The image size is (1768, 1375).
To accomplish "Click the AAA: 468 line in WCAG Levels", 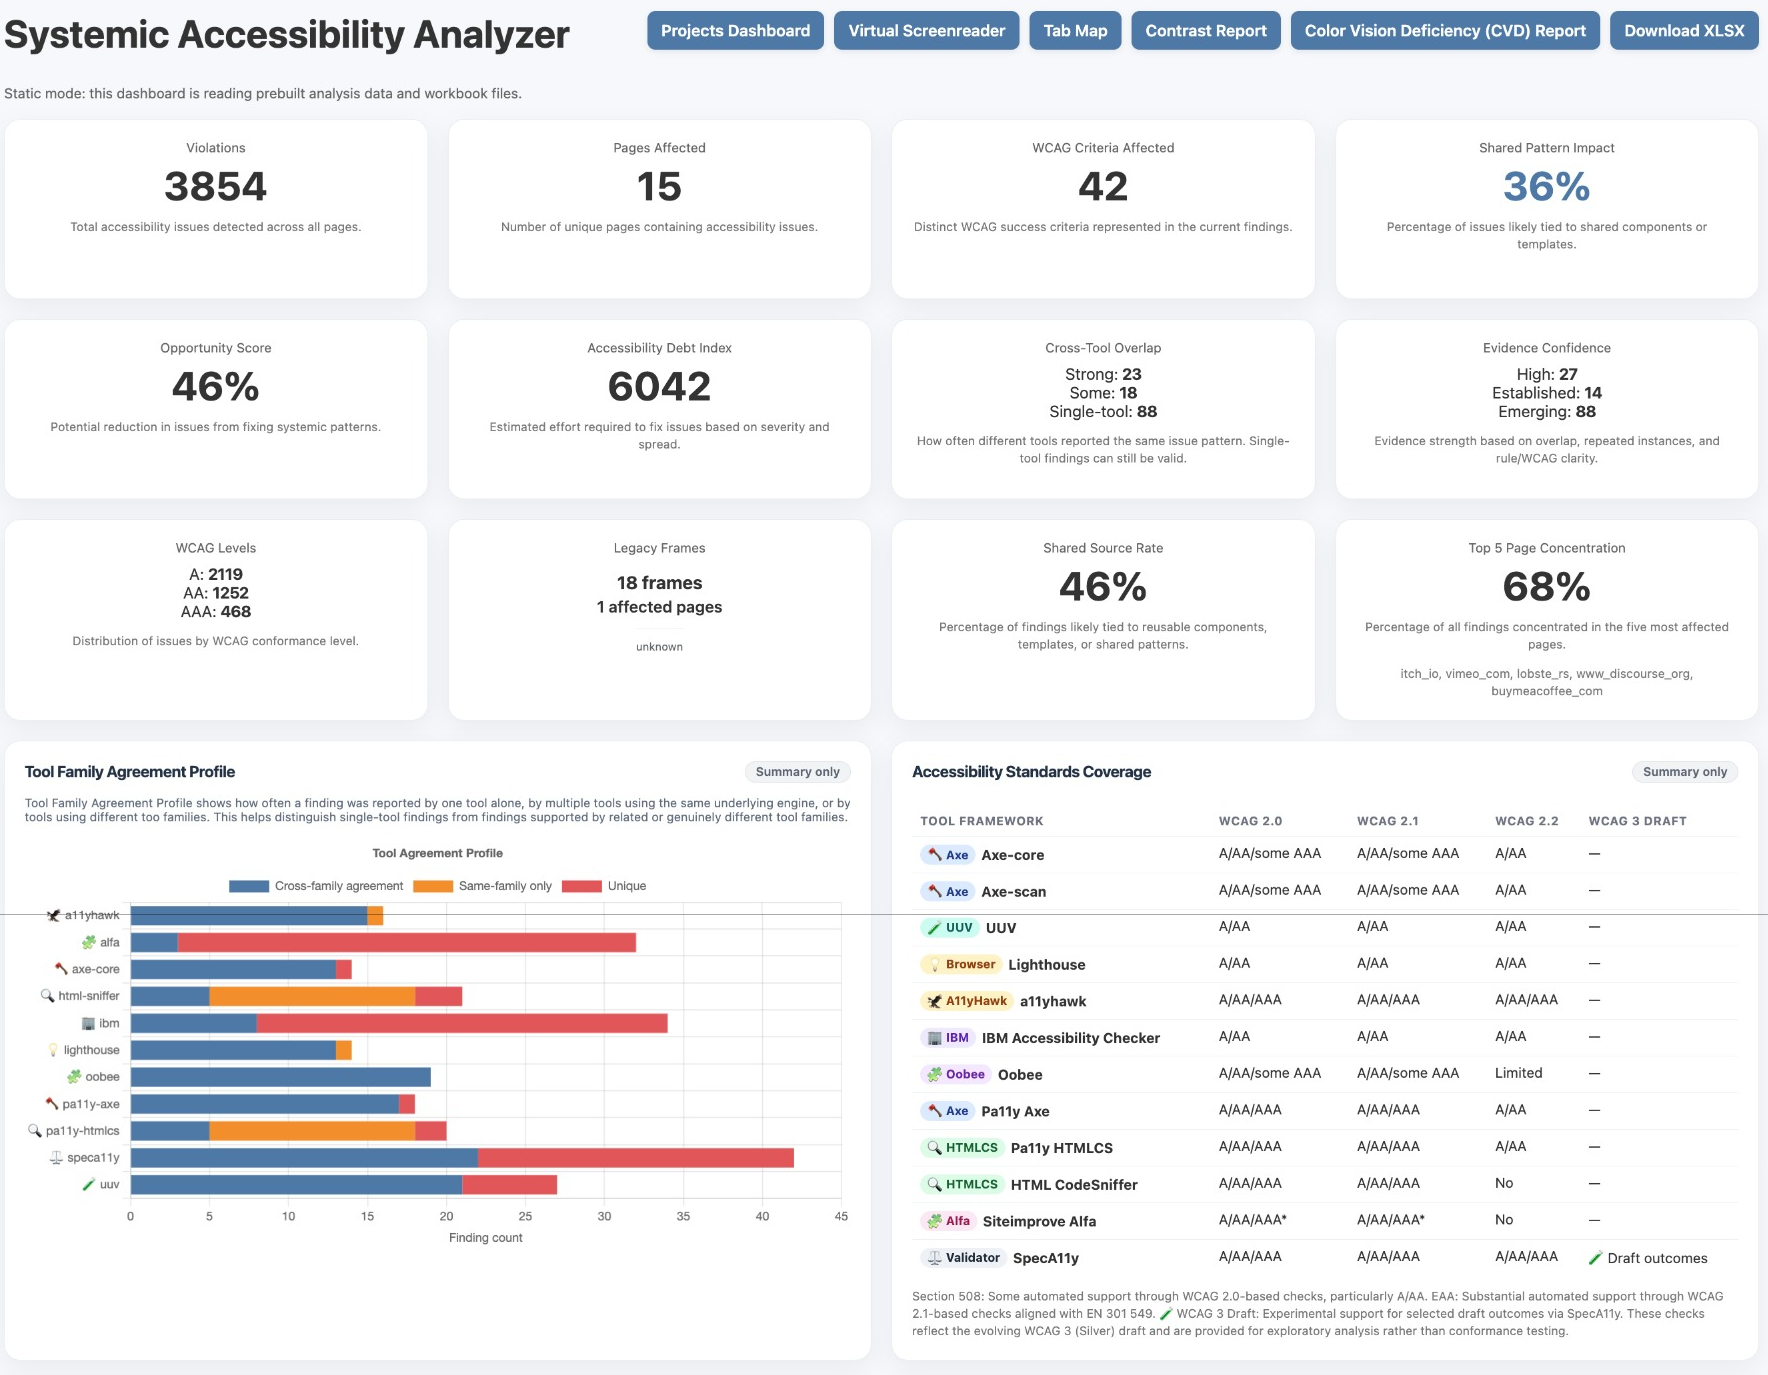I will [x=216, y=612].
